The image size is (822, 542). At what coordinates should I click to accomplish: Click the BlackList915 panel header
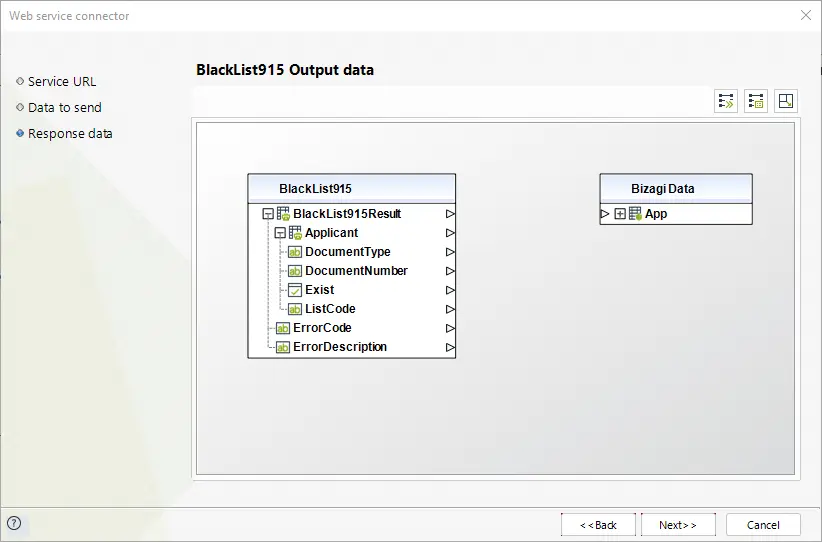pos(352,188)
